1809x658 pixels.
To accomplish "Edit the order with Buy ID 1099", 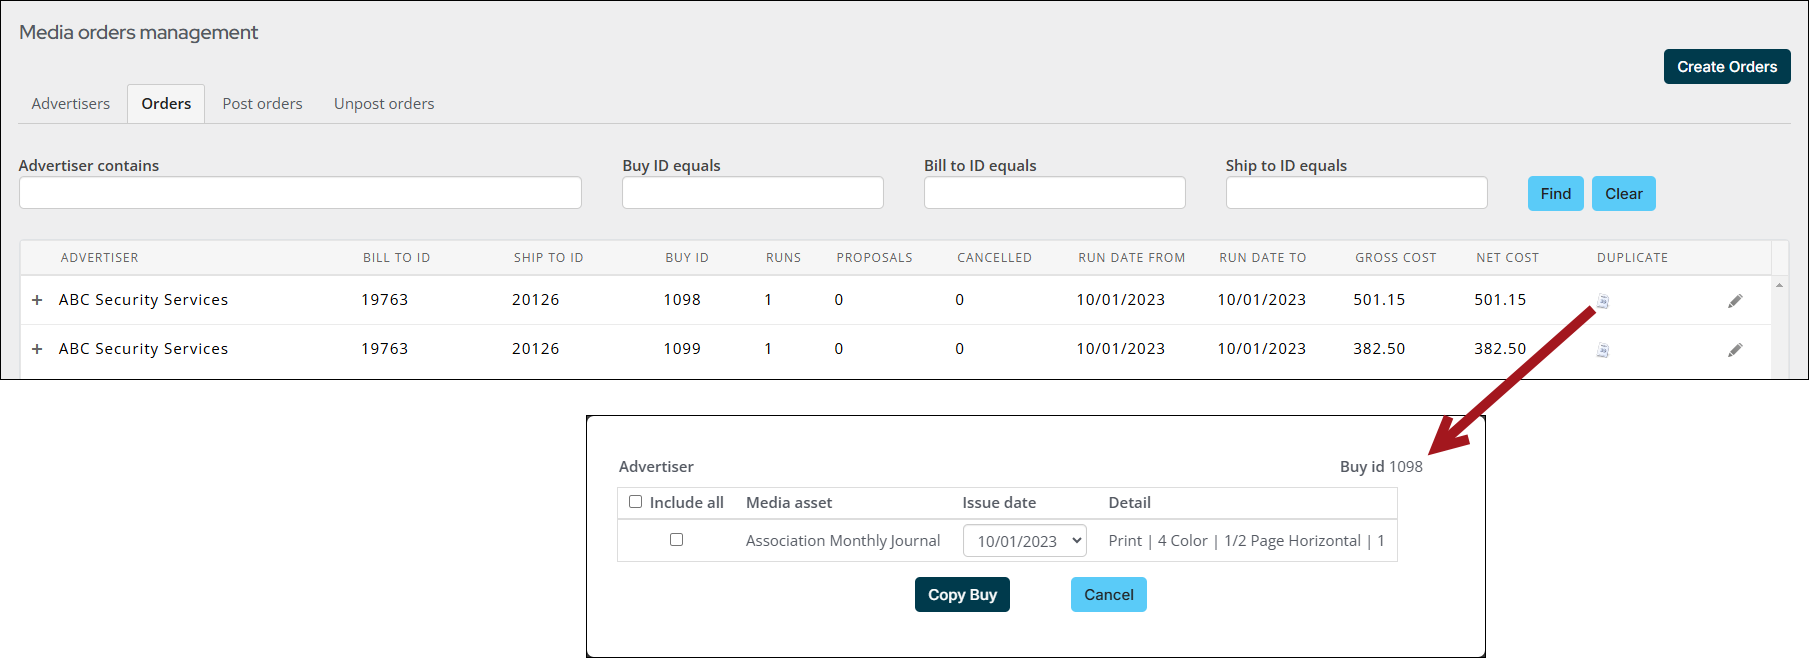I will pyautogui.click(x=1735, y=350).
